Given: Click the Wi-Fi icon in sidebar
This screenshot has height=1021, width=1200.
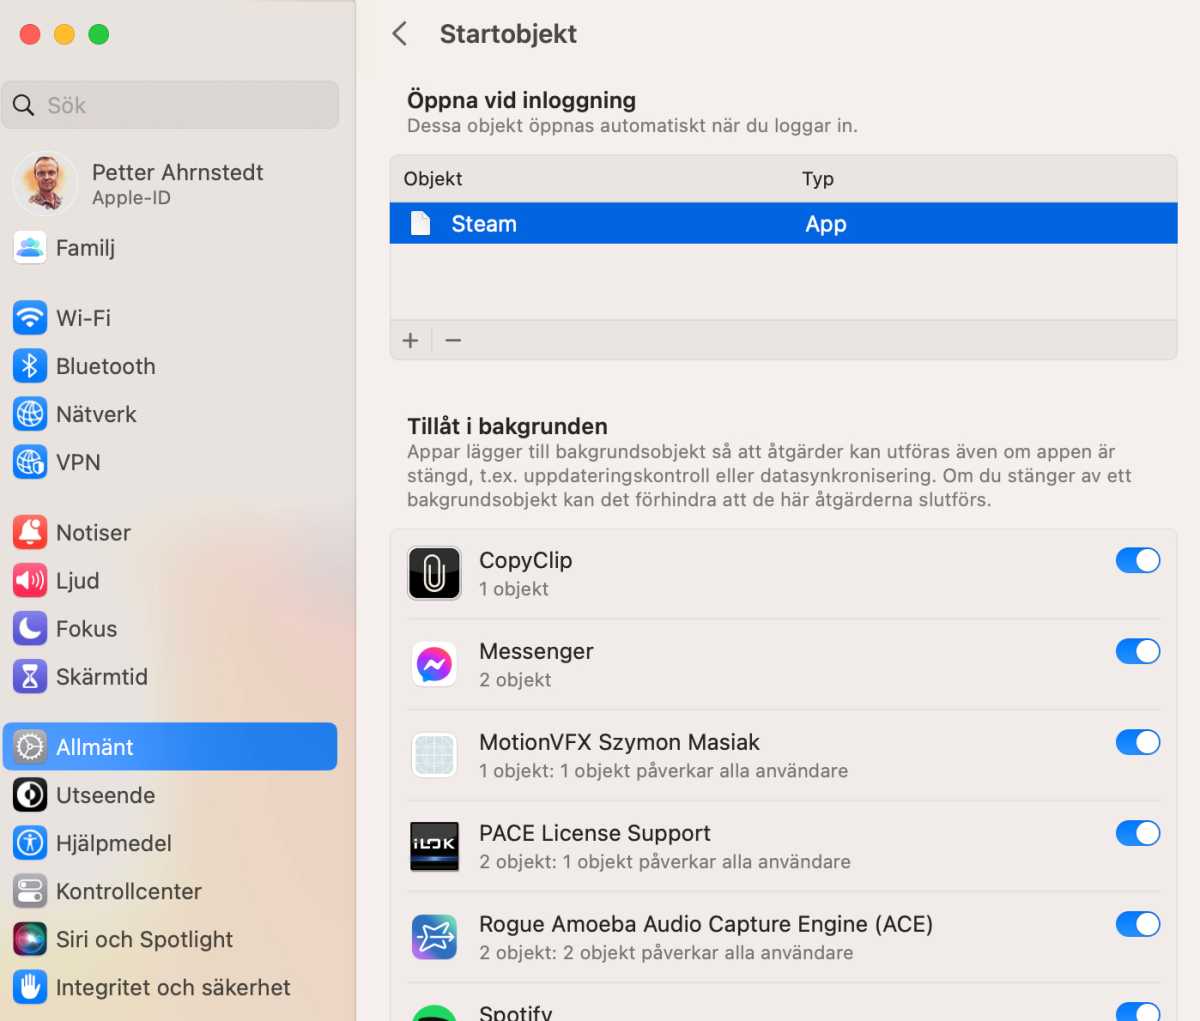Looking at the screenshot, I should [x=30, y=318].
